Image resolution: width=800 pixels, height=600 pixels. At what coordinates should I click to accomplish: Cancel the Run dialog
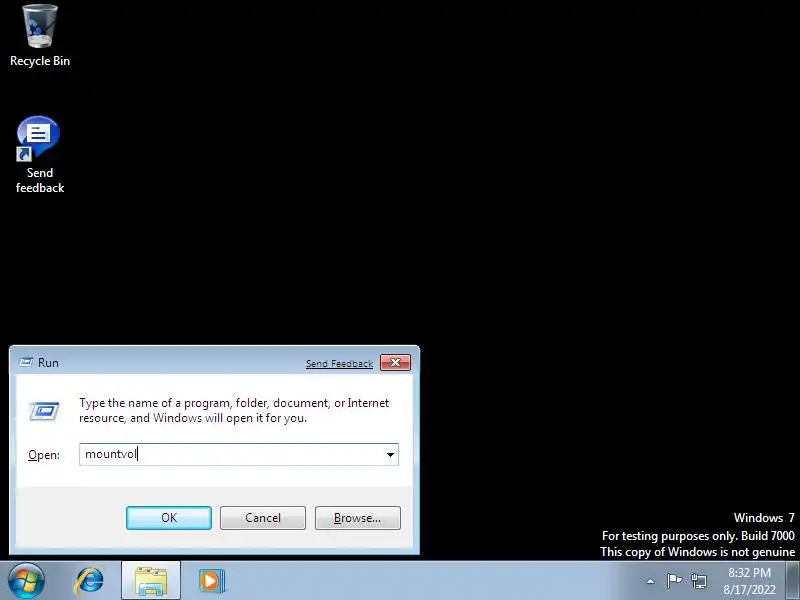coord(263,518)
